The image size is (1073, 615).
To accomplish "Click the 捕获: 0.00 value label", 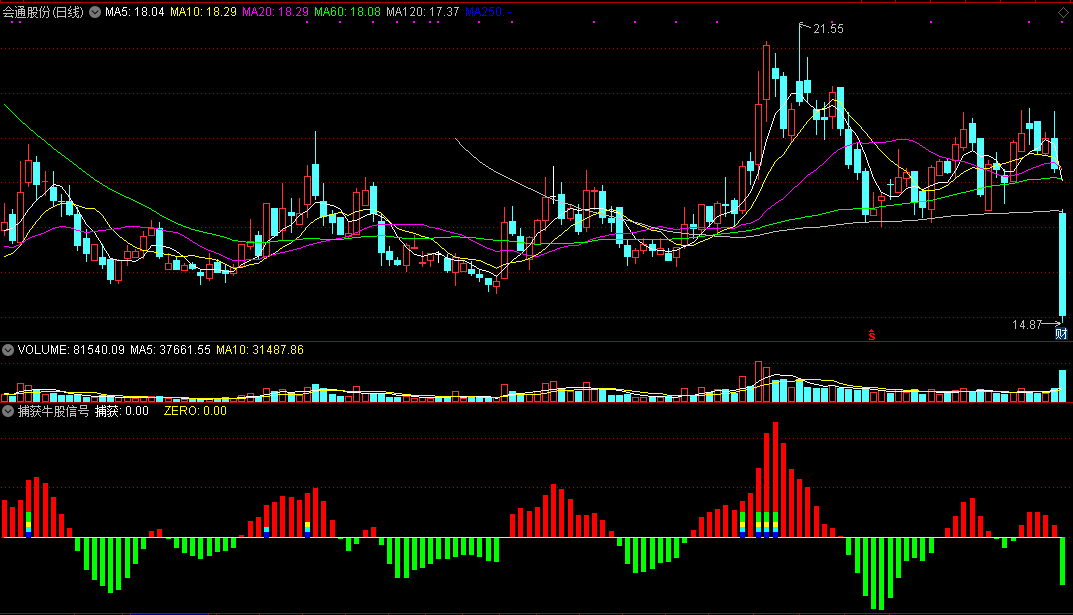I will tap(122, 411).
